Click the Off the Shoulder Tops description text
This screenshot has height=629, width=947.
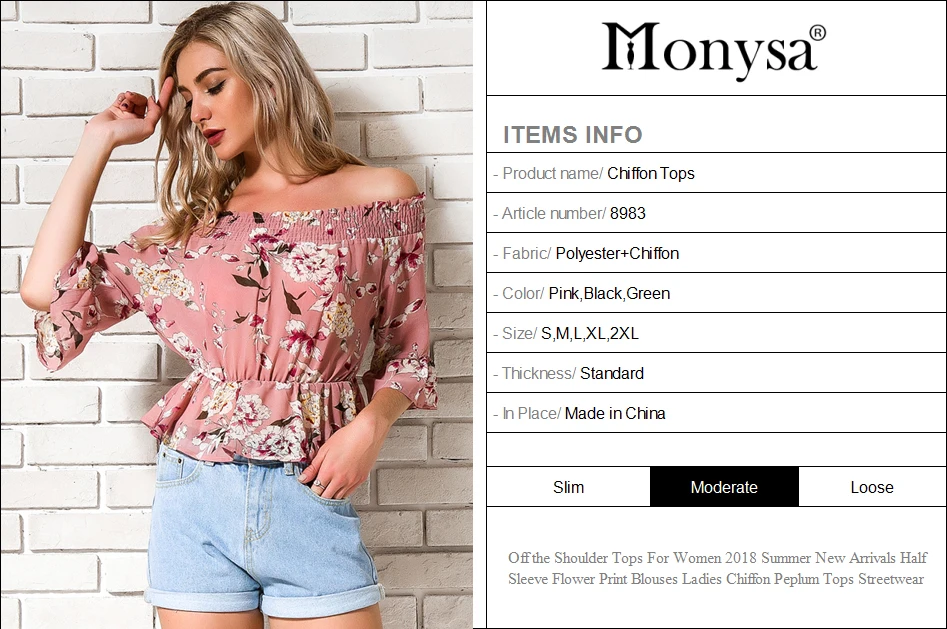tap(717, 568)
